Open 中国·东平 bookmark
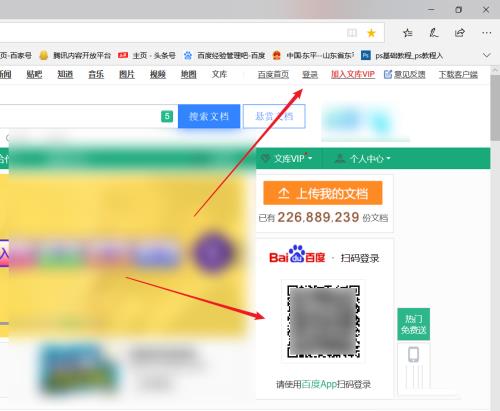Image resolution: width=500 pixels, height=411 pixels. pos(313,55)
